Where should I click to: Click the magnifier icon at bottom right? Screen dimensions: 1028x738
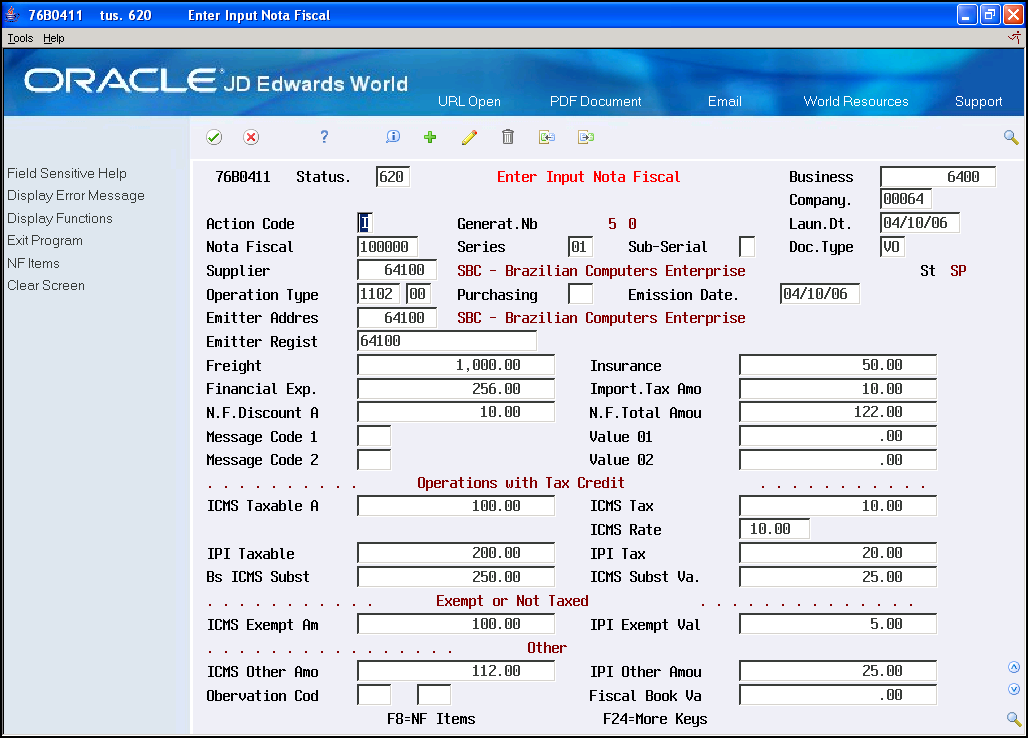tap(1014, 719)
